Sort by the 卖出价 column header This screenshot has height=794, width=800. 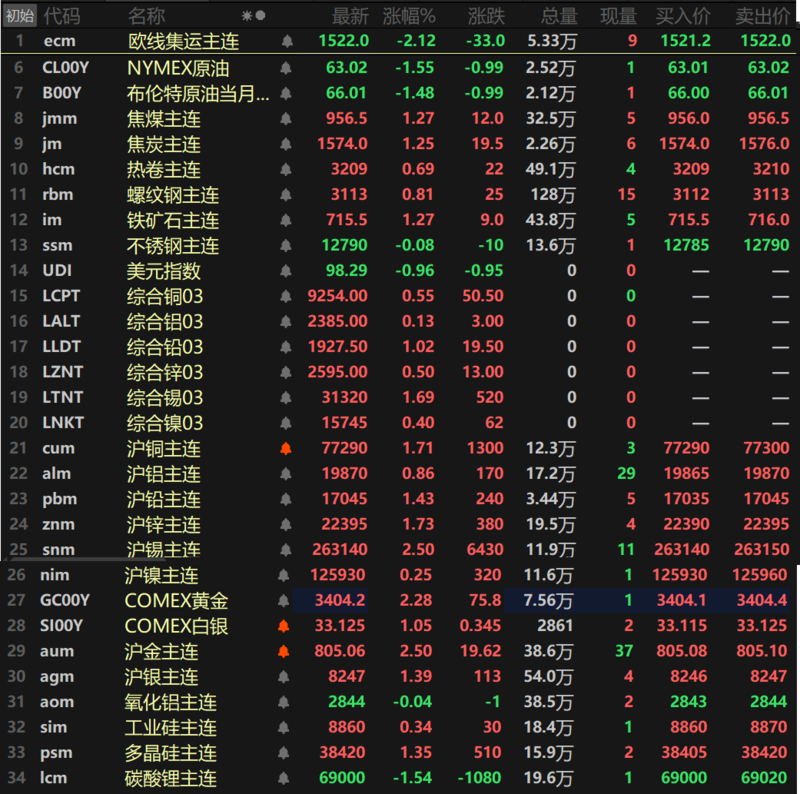[762, 16]
